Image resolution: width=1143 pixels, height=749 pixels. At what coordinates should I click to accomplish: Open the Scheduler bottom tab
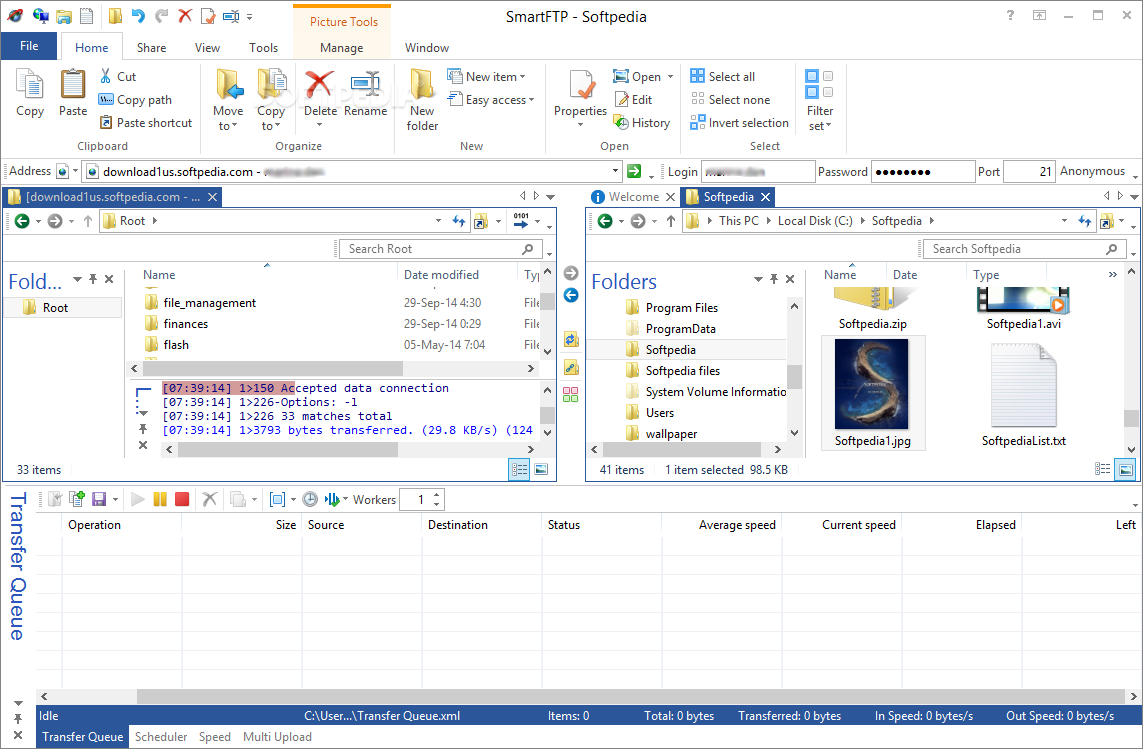pyautogui.click(x=161, y=737)
